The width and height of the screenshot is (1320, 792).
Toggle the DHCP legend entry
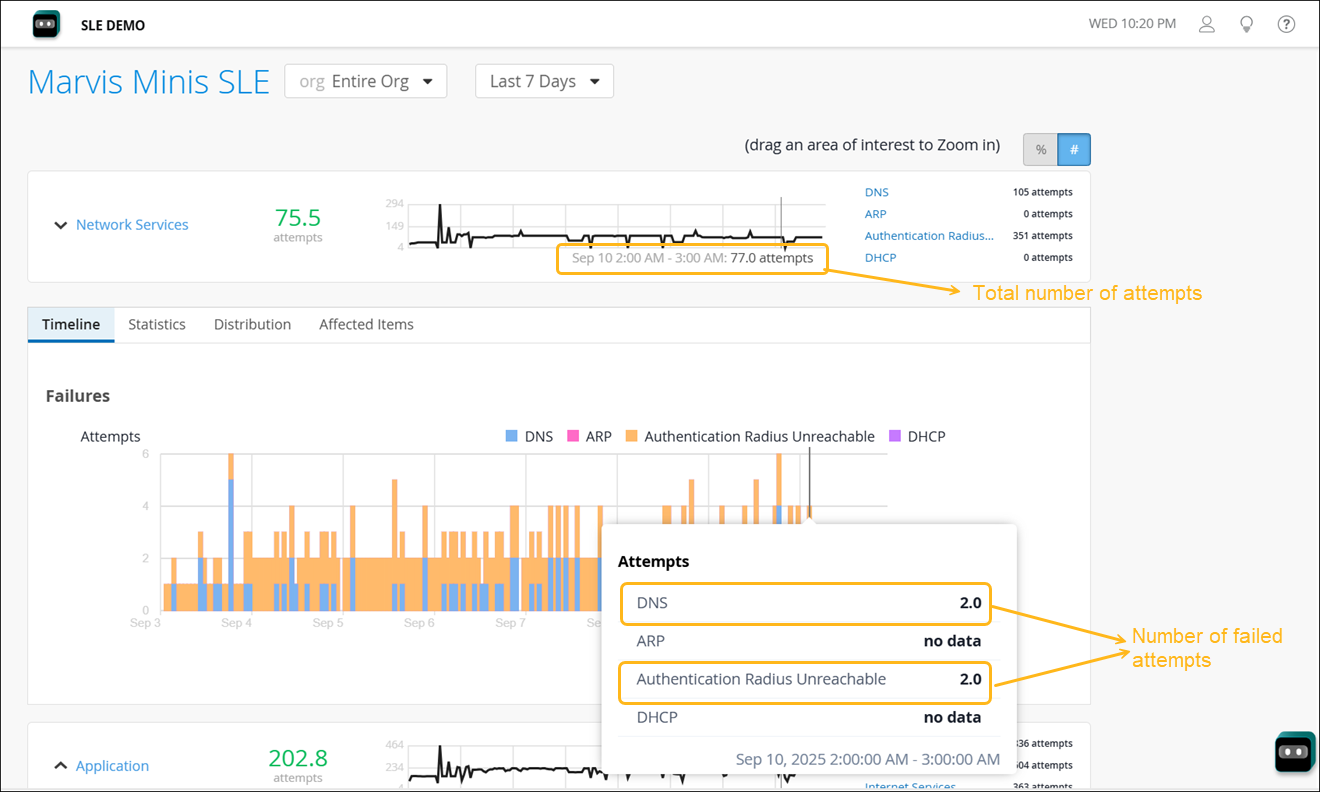point(917,436)
